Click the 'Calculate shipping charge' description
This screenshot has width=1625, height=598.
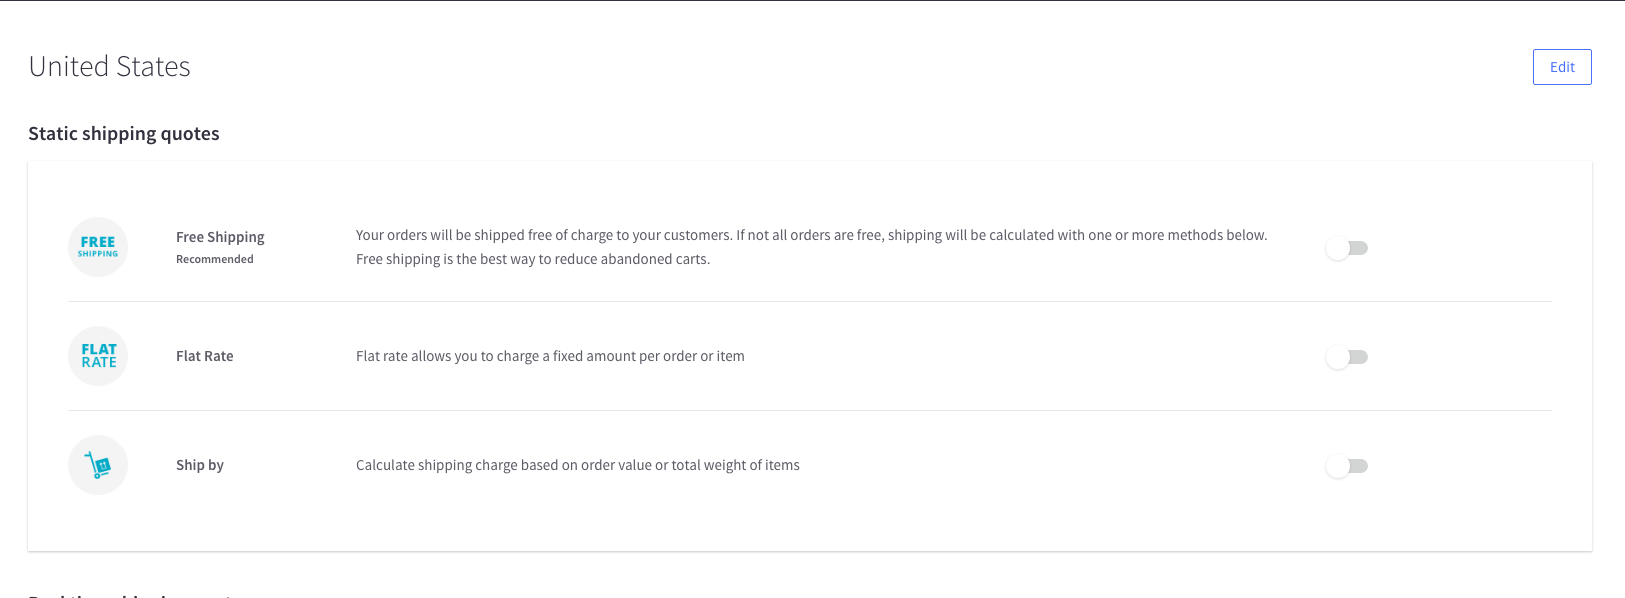pos(578,465)
